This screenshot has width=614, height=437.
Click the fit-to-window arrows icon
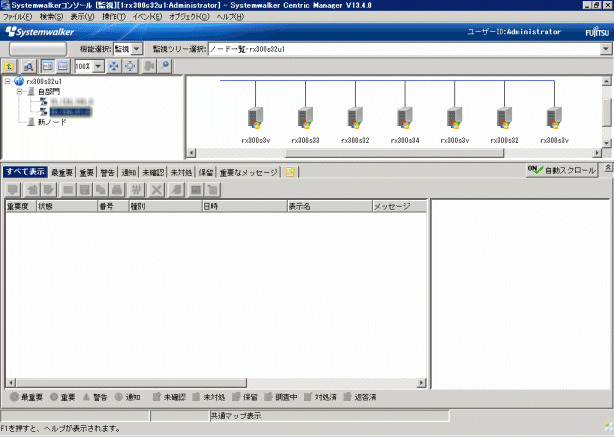coord(114,66)
